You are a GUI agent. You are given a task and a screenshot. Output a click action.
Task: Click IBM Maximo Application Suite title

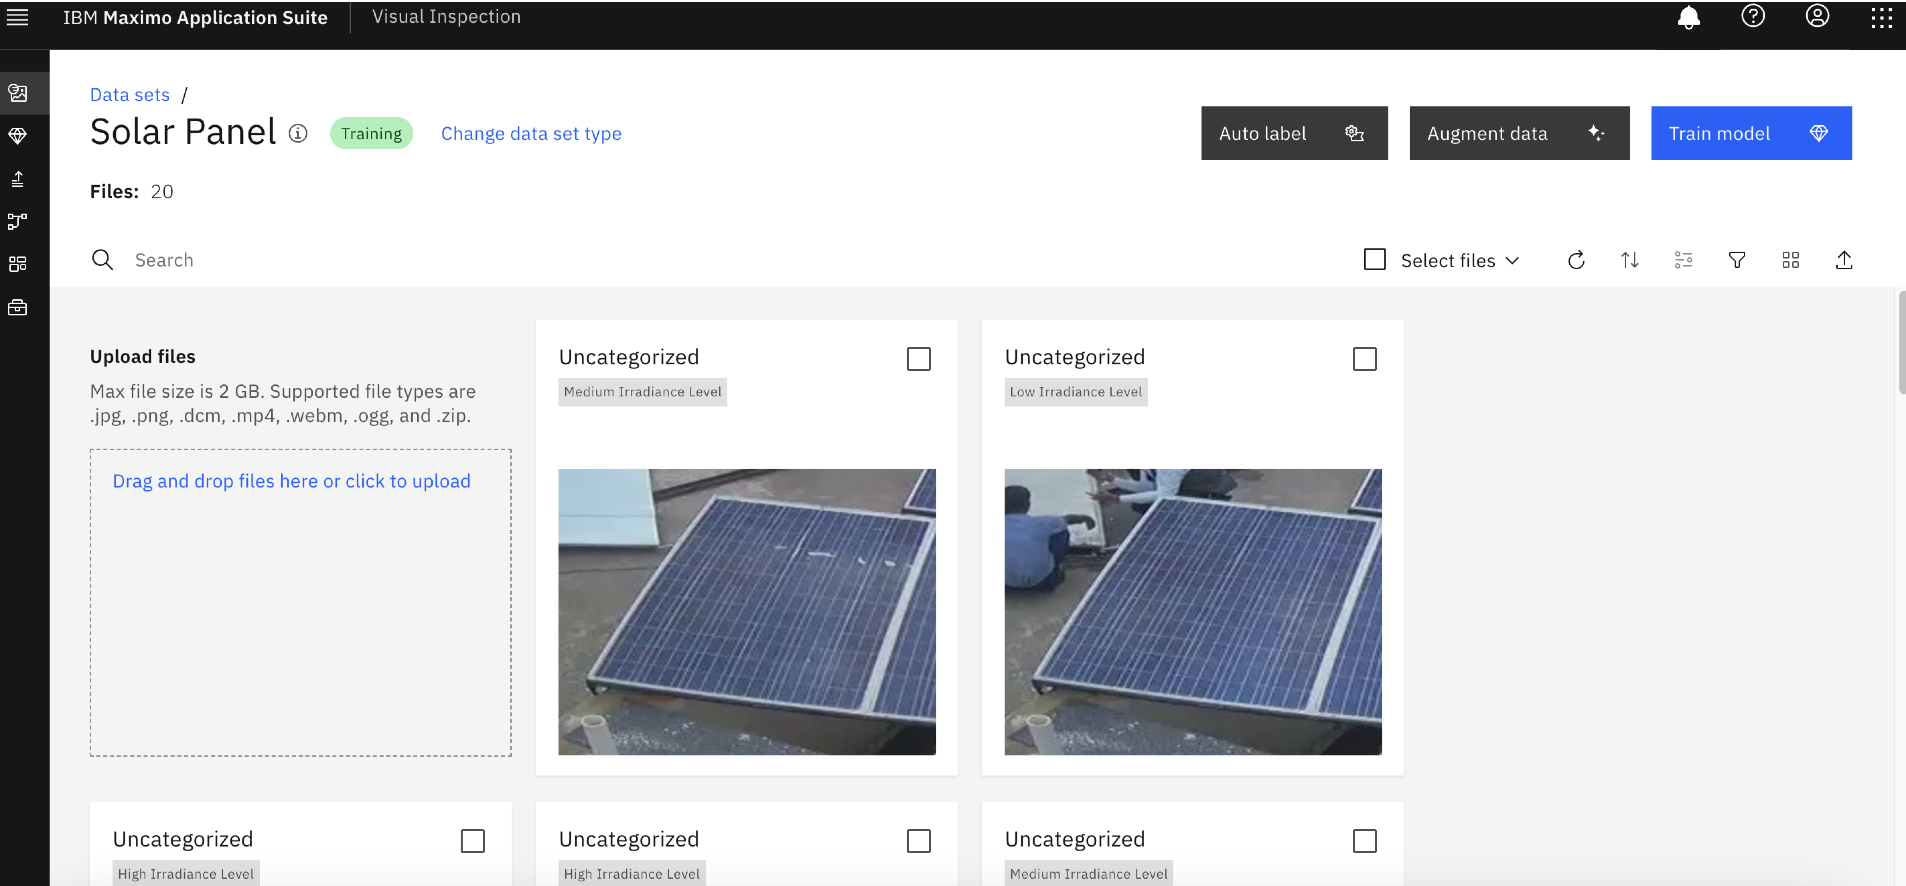click(x=195, y=18)
